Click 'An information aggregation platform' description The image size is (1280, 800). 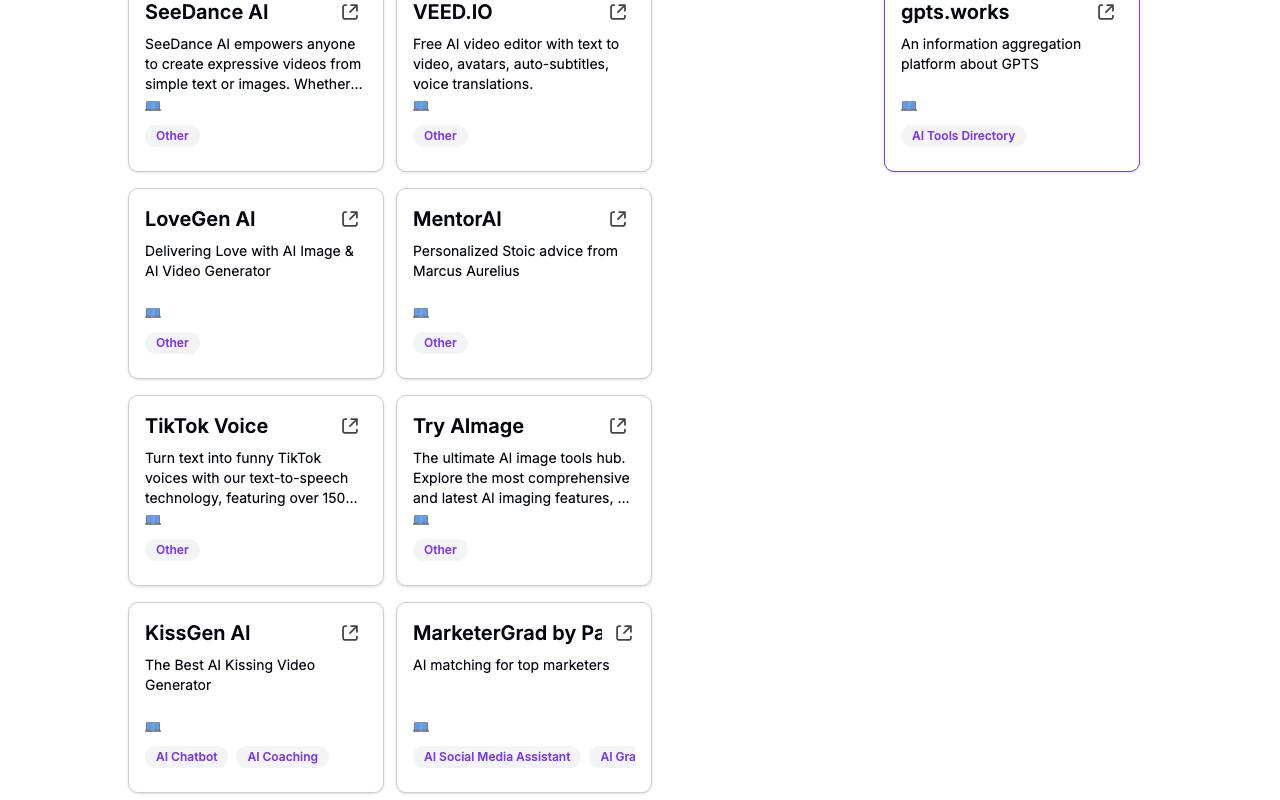pyautogui.click(x=991, y=54)
